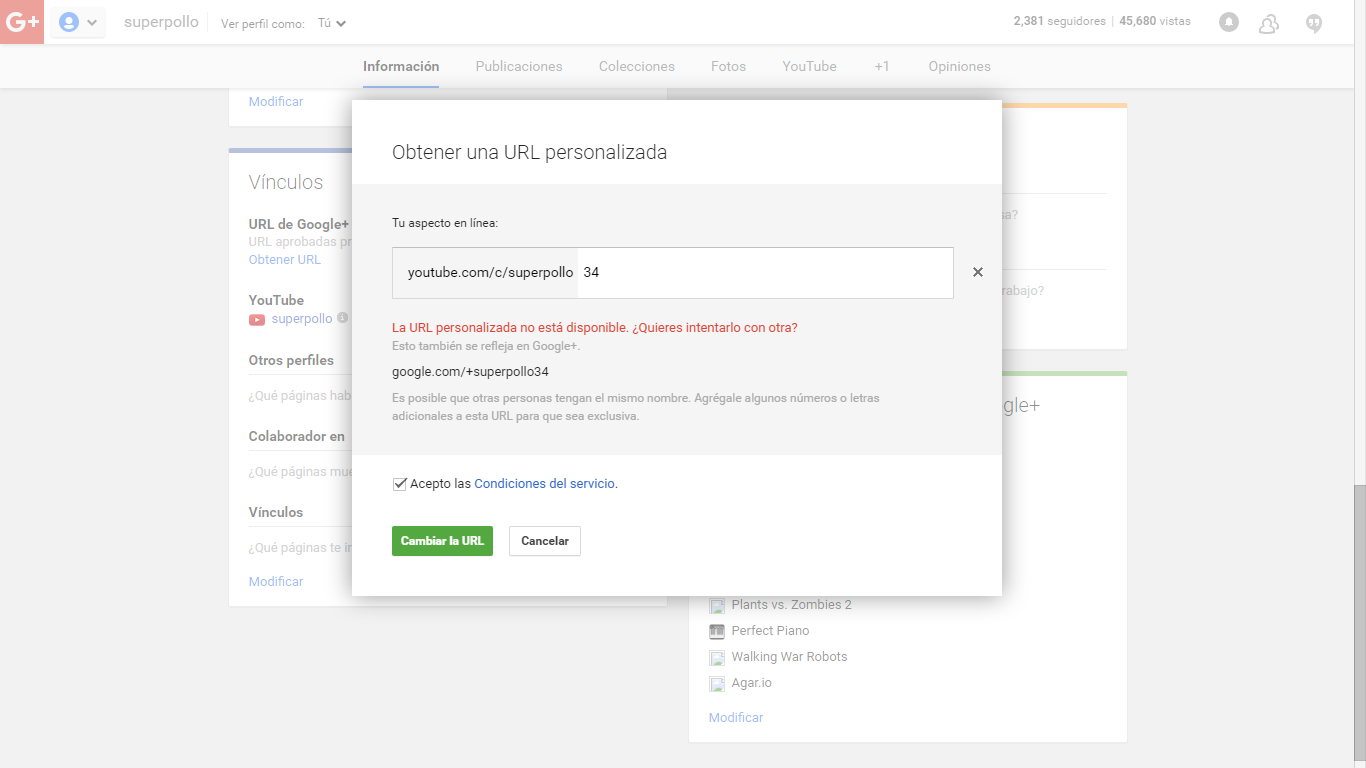Click the 'Colaborador en' heading
Viewport: 1366px width, 768px height.
297,436
